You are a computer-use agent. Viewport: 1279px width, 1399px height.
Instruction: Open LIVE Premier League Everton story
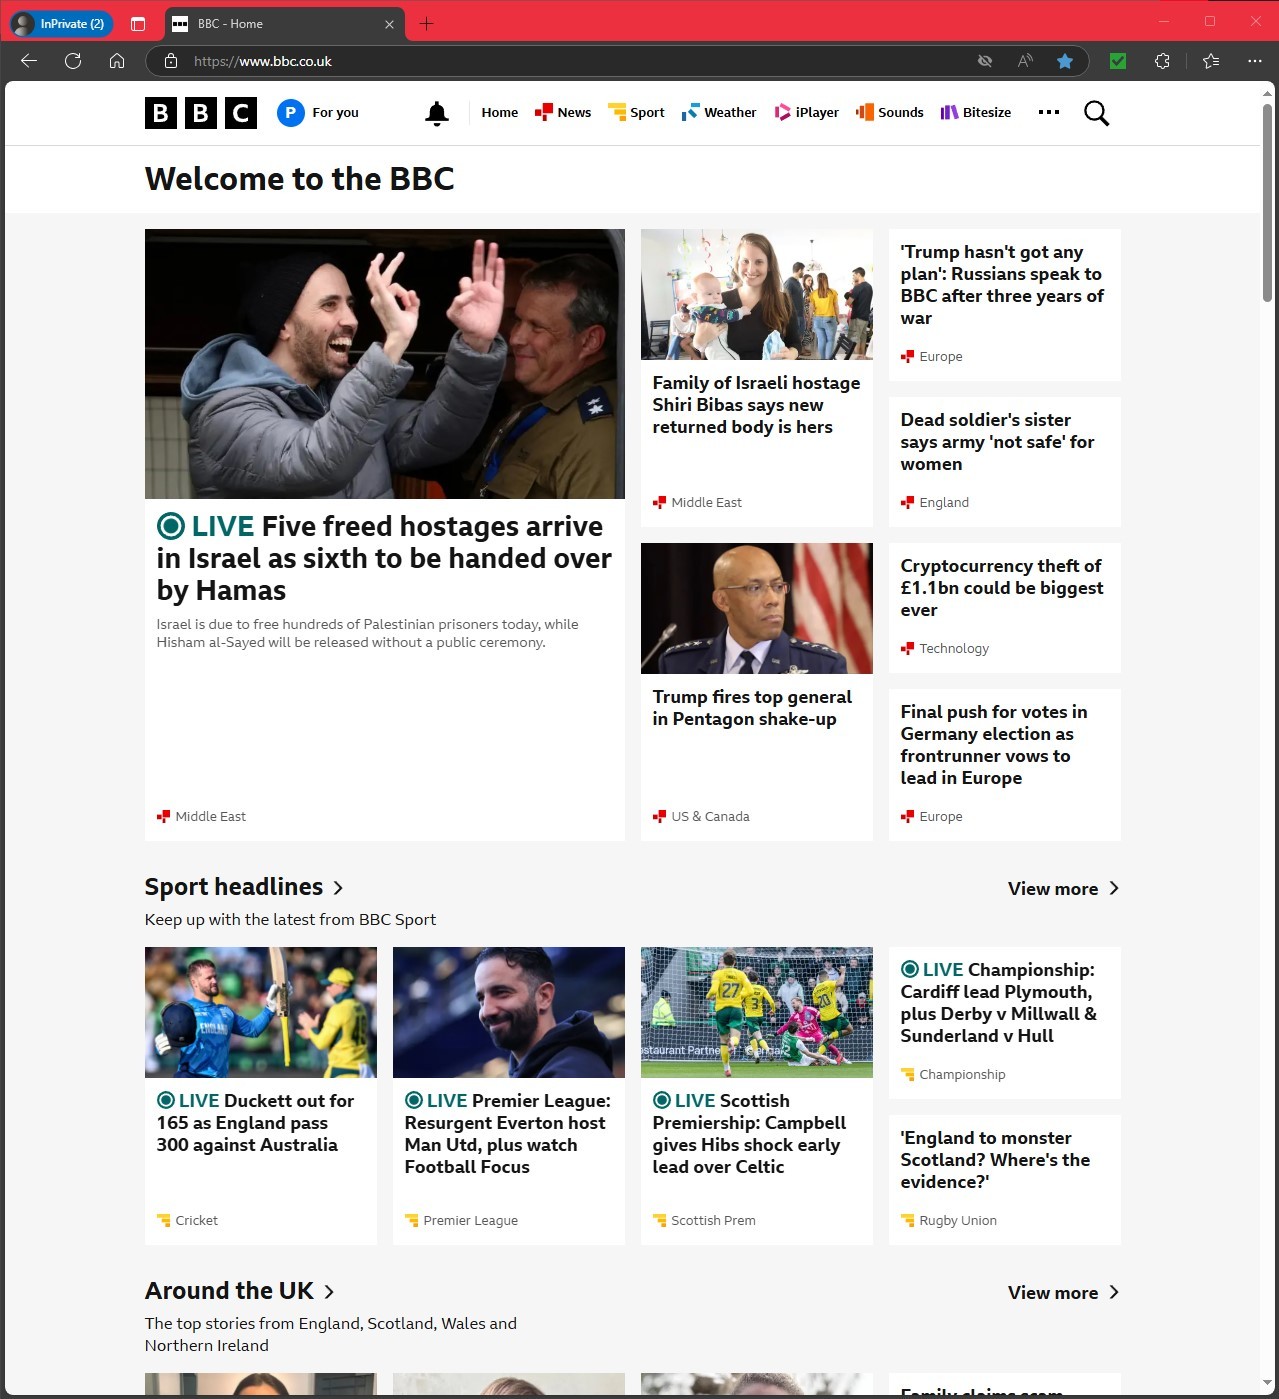[508, 1134]
